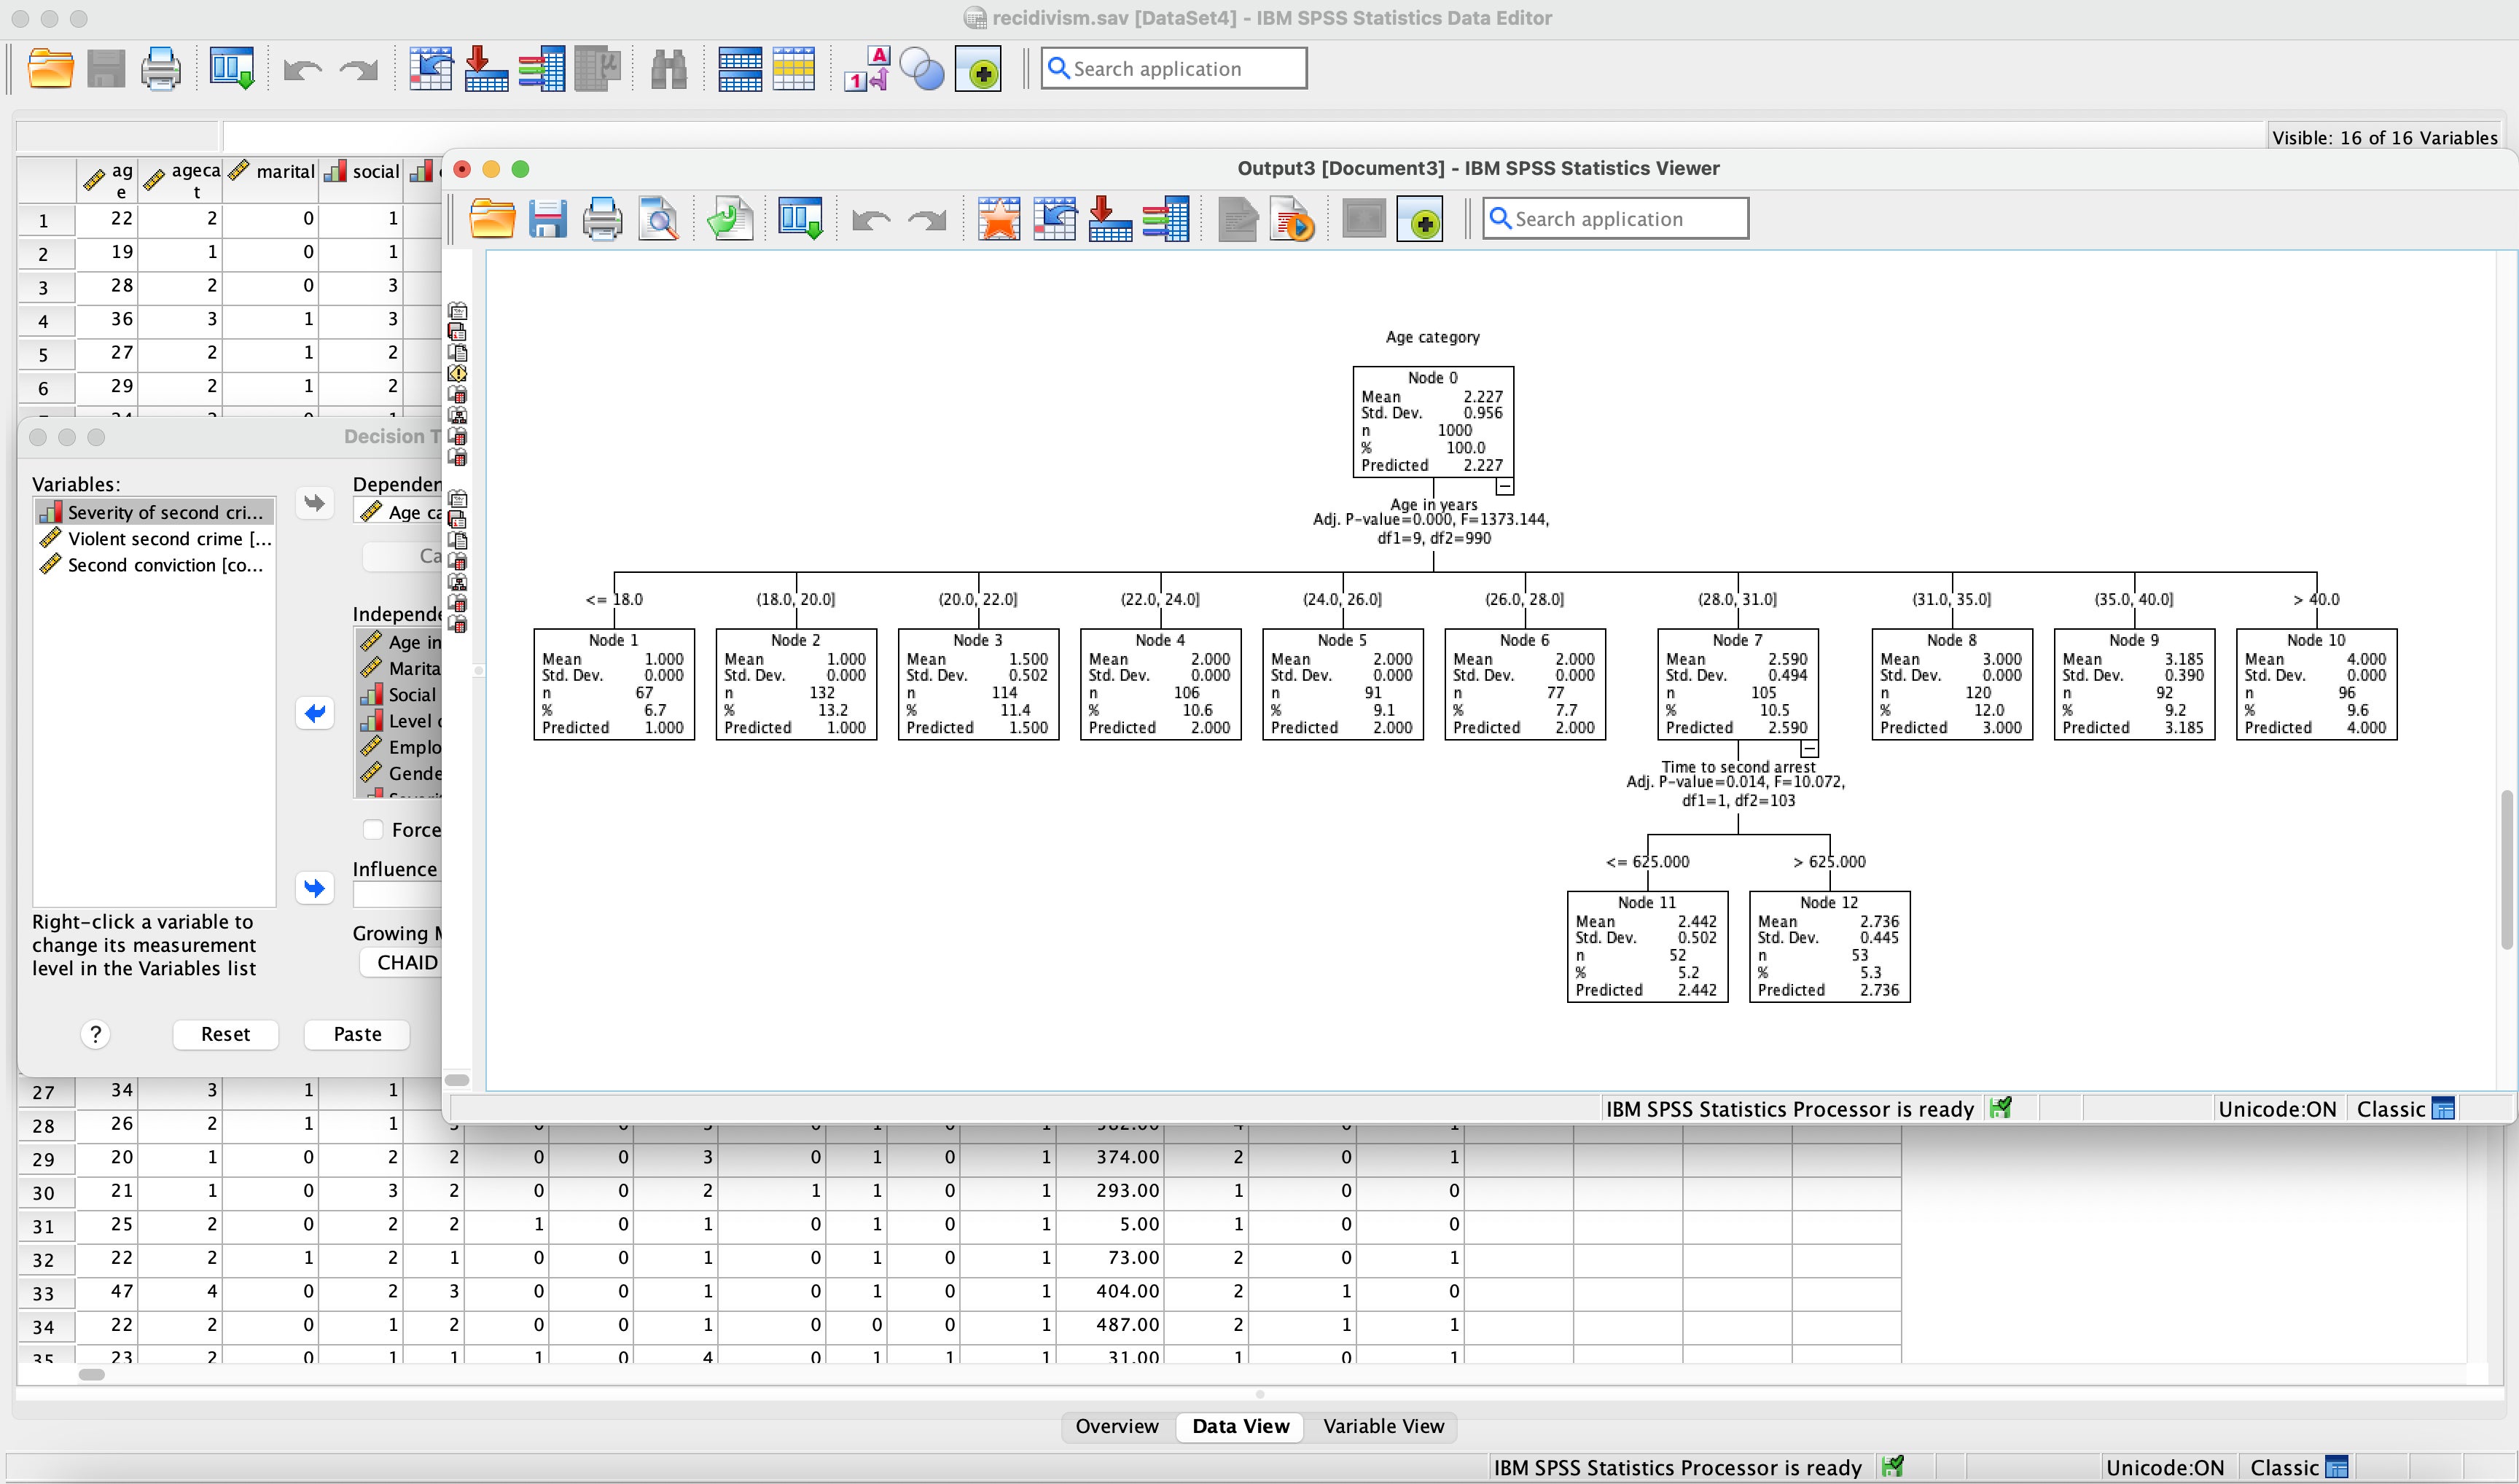Viewport: 2519px width, 1484px height.
Task: Save output document in Viewer toolbar
Action: [548, 219]
